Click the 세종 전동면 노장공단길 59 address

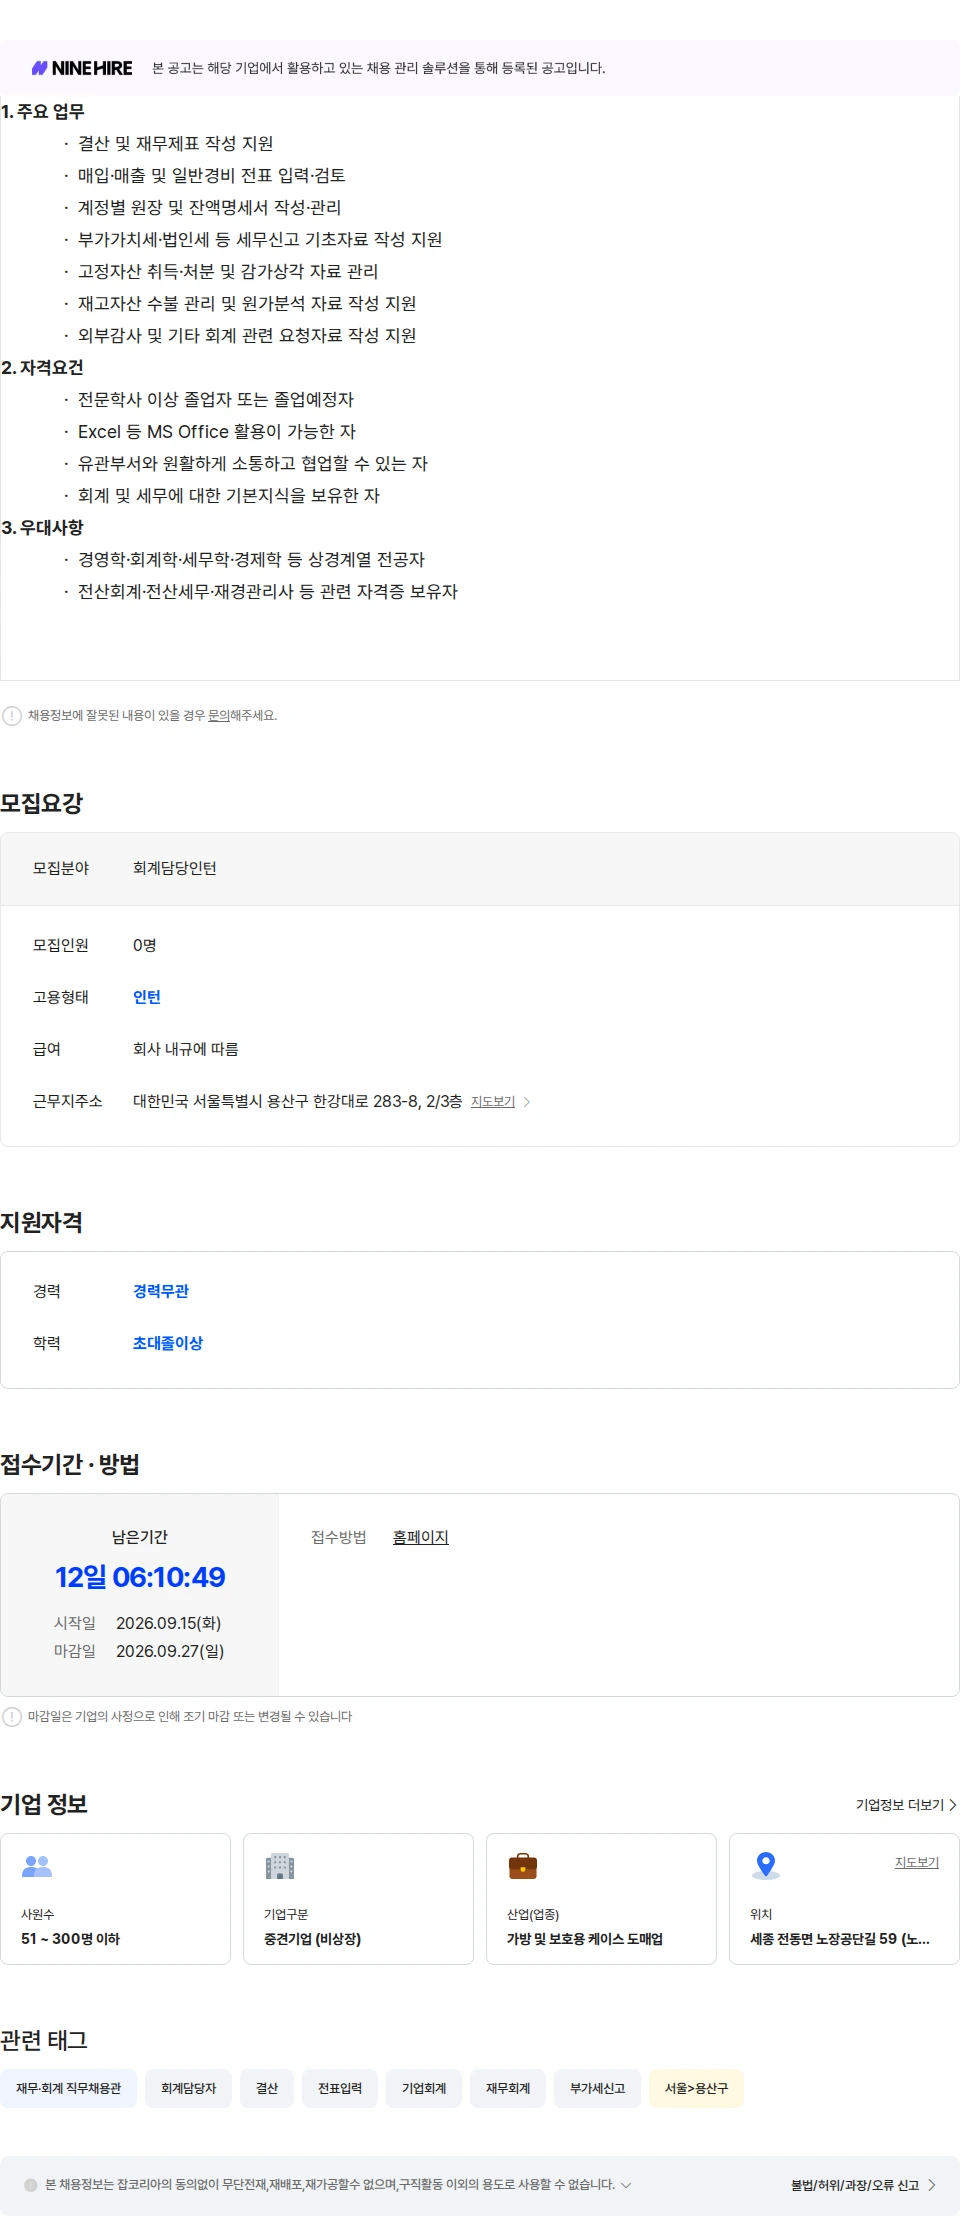coord(840,1939)
